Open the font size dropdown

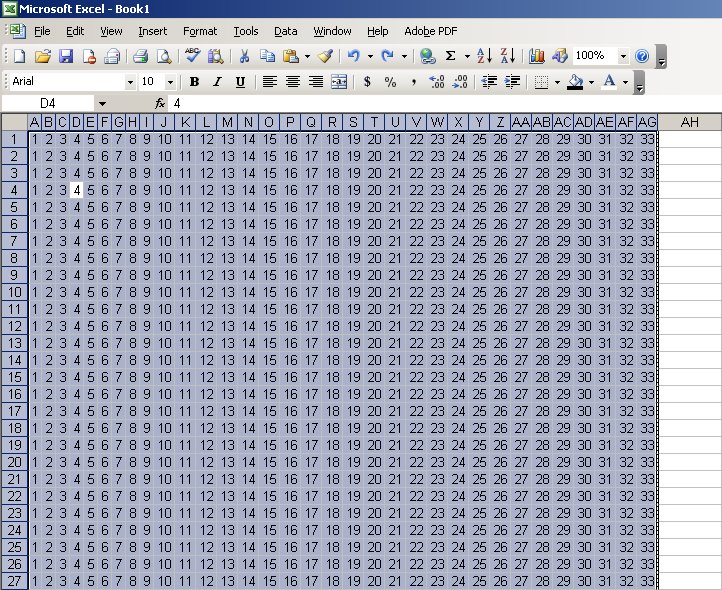coord(170,82)
